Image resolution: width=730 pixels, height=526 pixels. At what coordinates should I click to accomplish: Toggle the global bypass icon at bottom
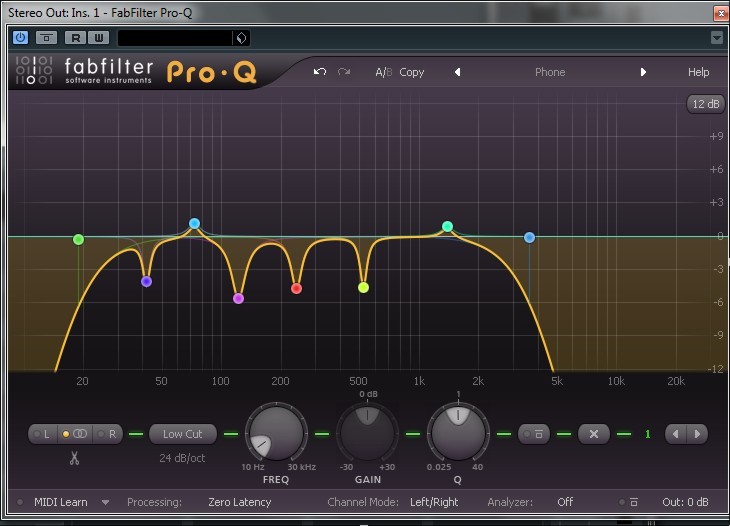coord(629,502)
